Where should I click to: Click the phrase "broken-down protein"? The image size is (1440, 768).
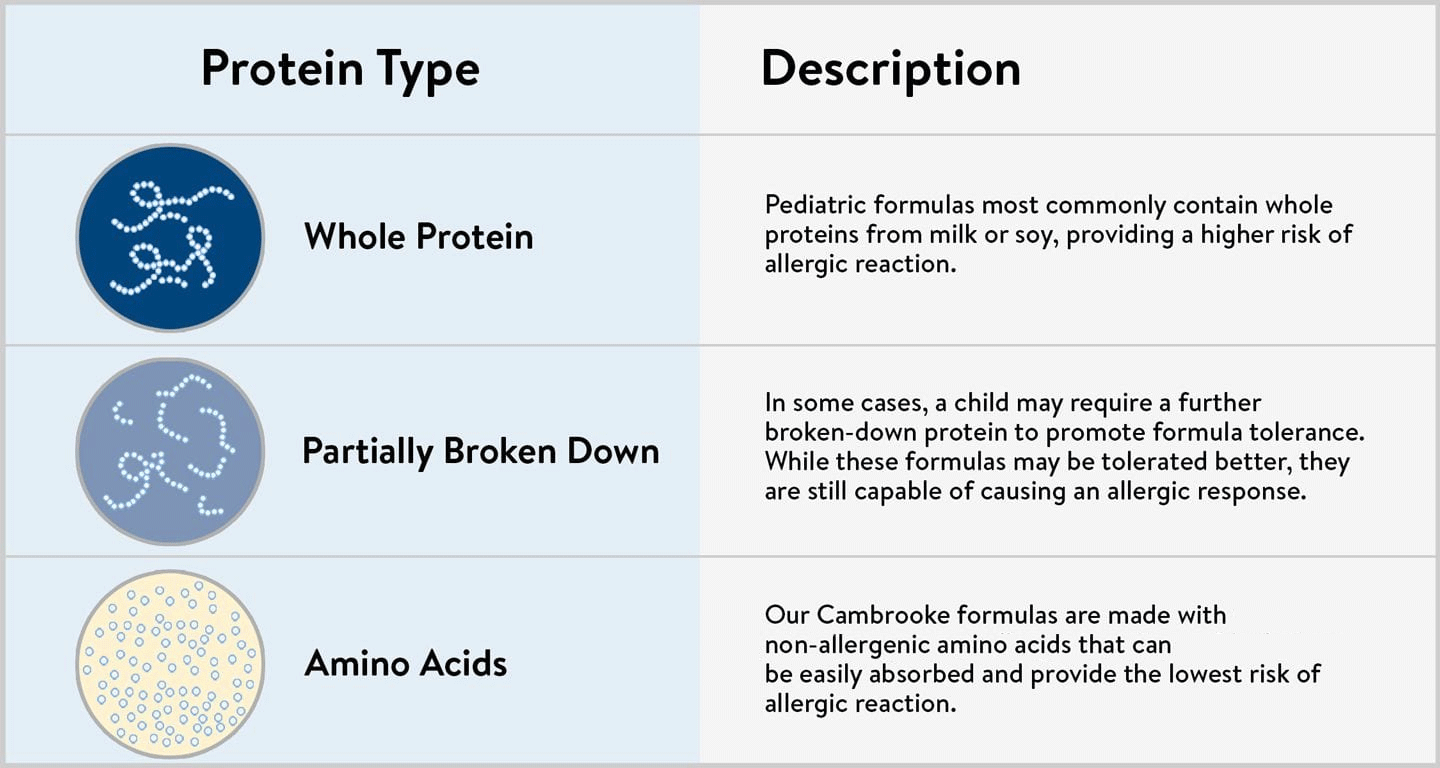(x=892, y=433)
